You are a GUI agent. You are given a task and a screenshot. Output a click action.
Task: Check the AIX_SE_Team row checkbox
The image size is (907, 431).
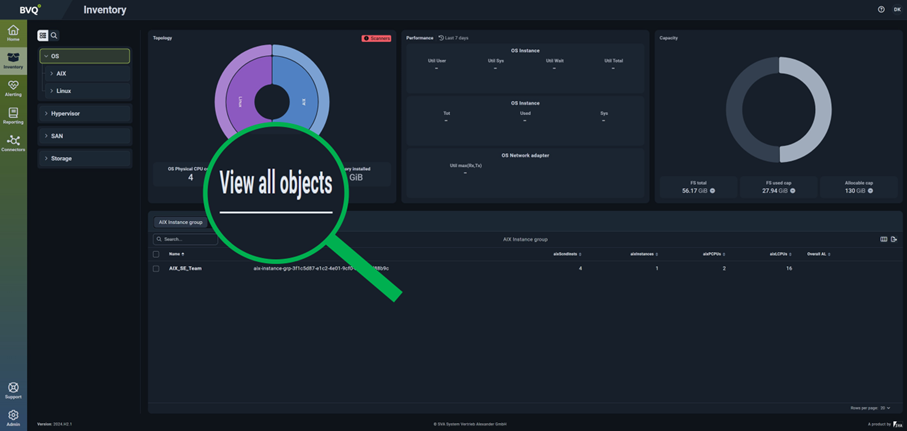pos(156,268)
